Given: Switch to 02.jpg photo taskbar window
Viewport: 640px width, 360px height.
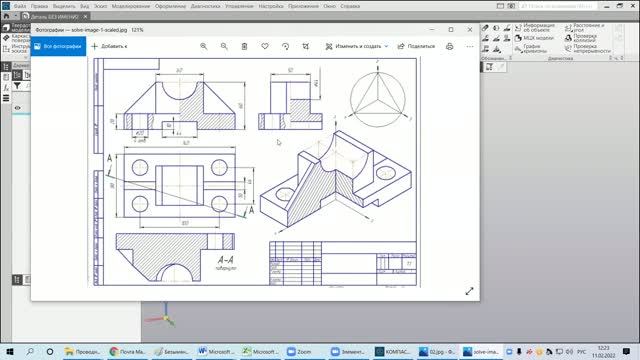Looking at the screenshot, I should (437, 351).
